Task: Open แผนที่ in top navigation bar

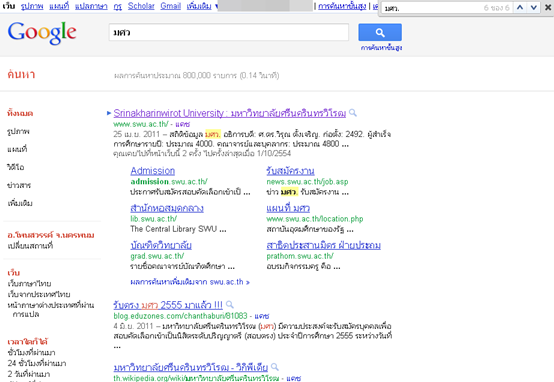Action: click(x=59, y=6)
